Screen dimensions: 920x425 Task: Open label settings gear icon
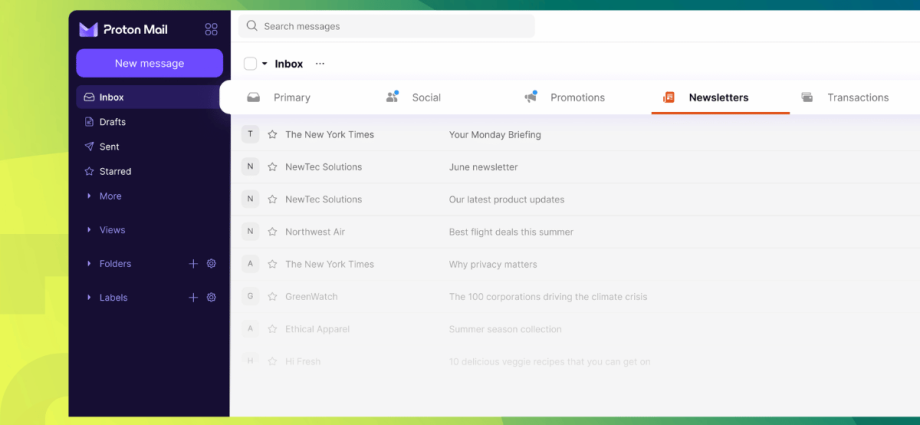pos(211,298)
